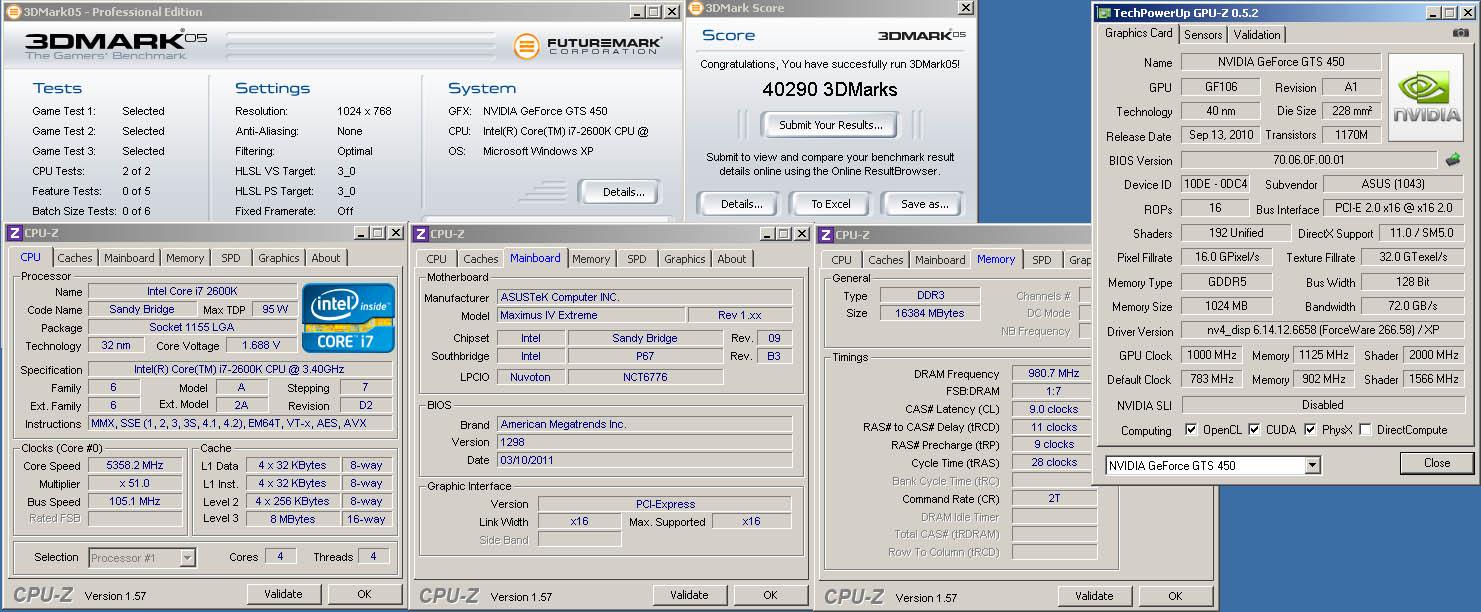Click Validate in the CPU-Z Memory window
The image size is (1481, 612).
click(1094, 596)
